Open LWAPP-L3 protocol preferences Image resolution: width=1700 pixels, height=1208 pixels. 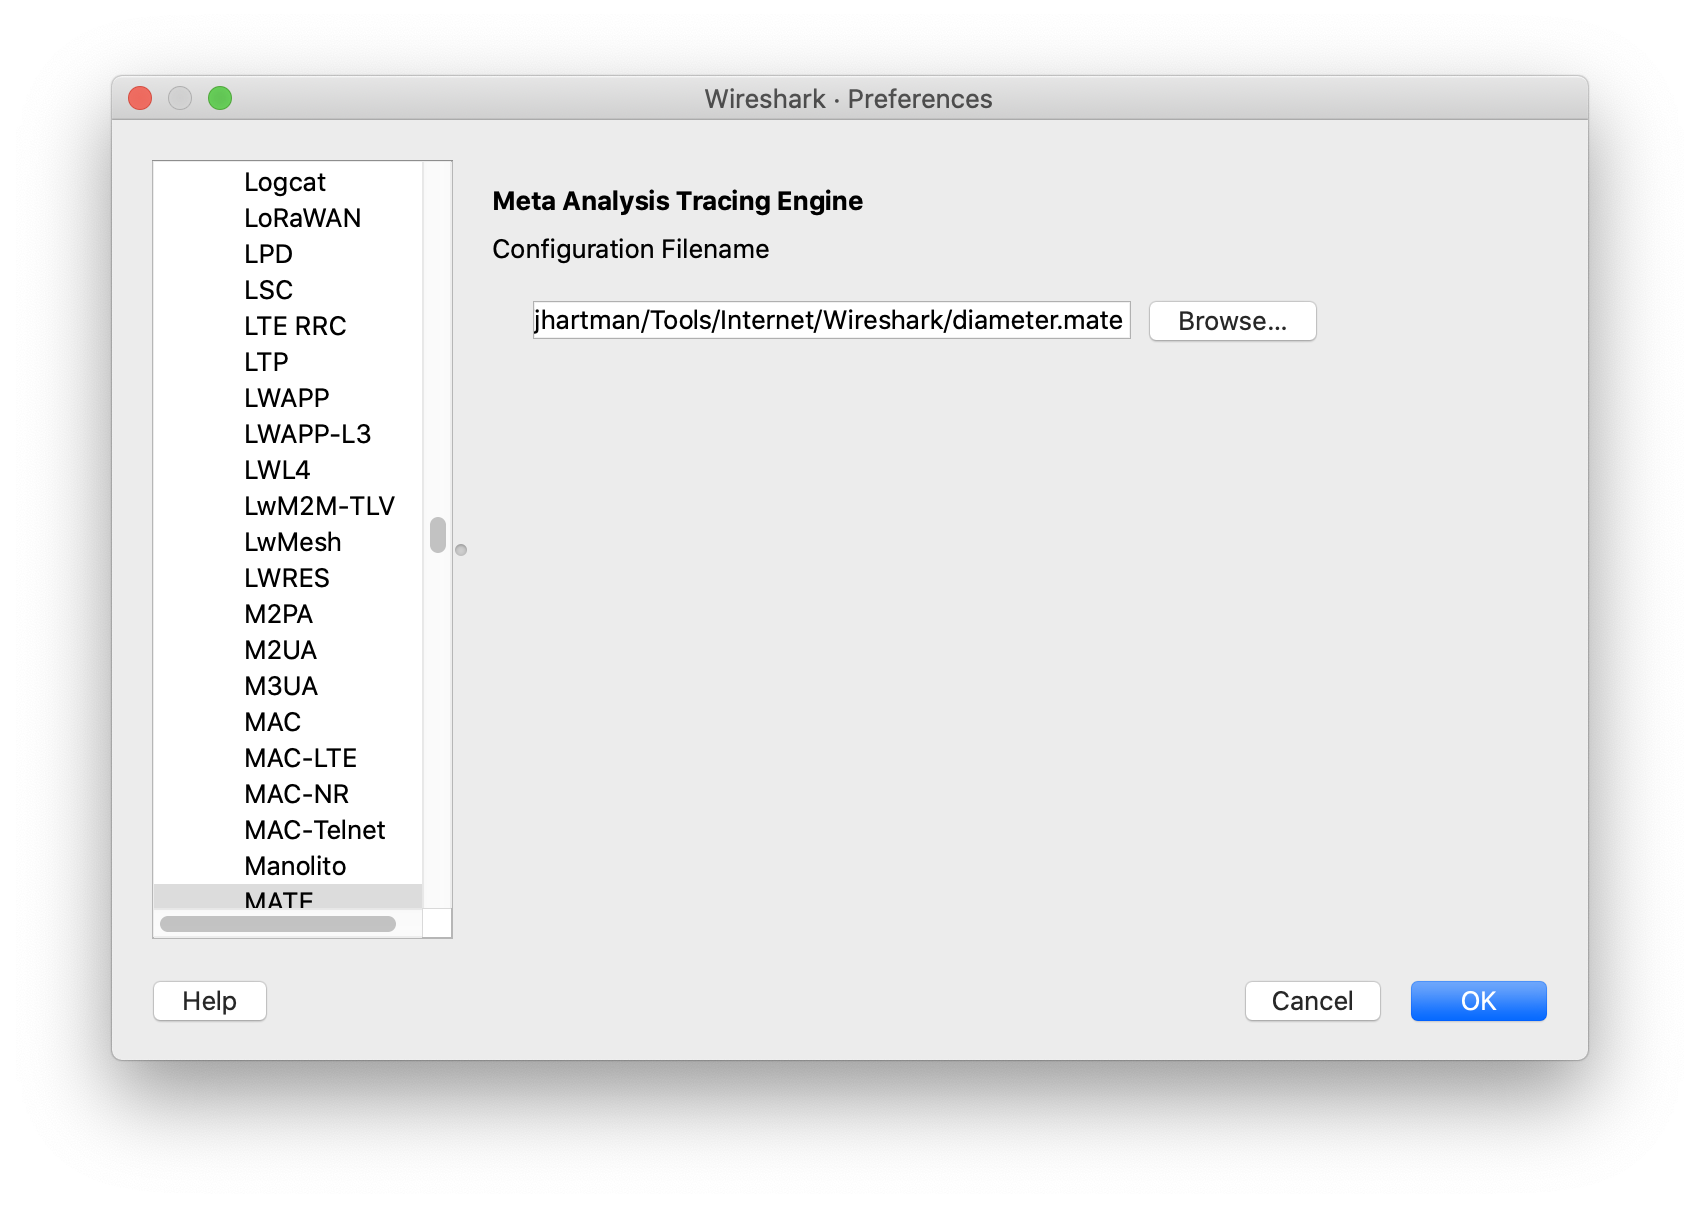(x=307, y=434)
